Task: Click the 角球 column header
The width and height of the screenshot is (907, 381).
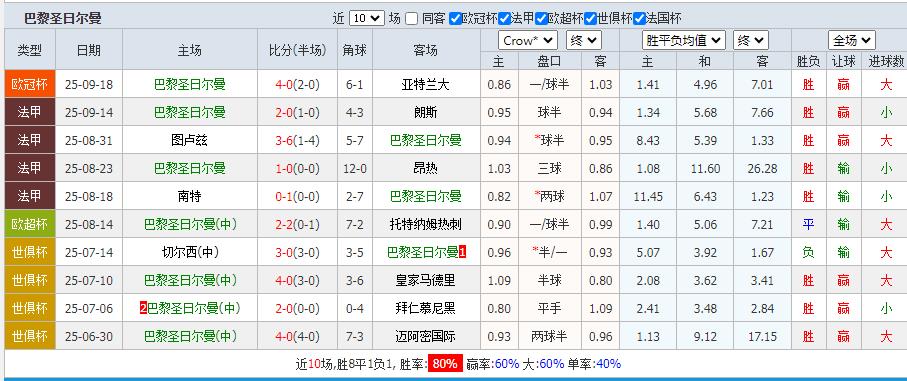Action: pos(355,50)
